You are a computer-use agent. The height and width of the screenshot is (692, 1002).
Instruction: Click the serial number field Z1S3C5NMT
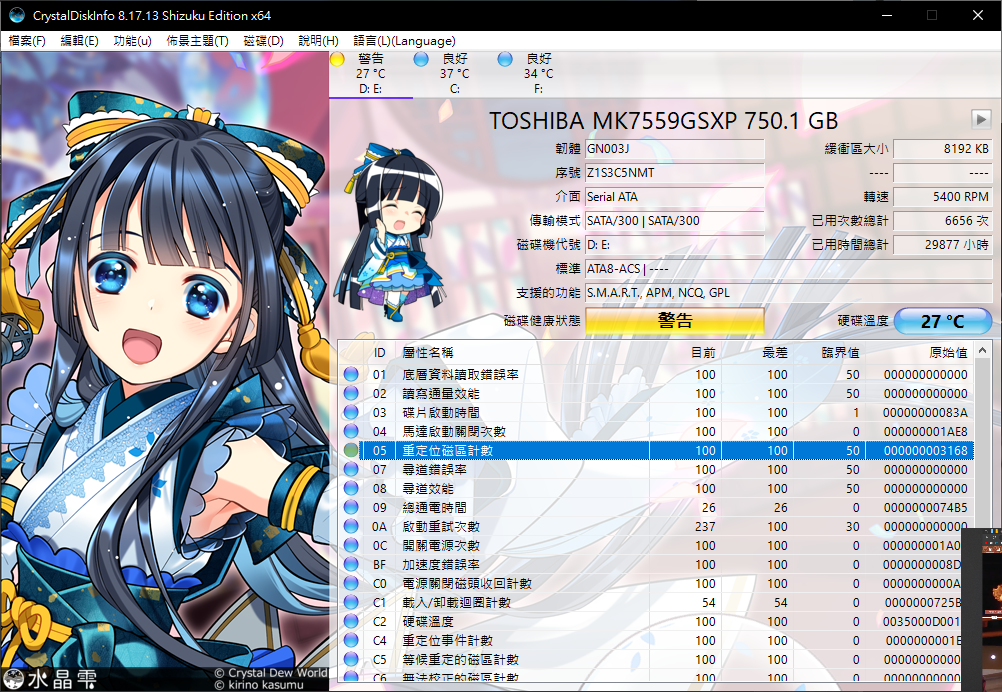675,173
